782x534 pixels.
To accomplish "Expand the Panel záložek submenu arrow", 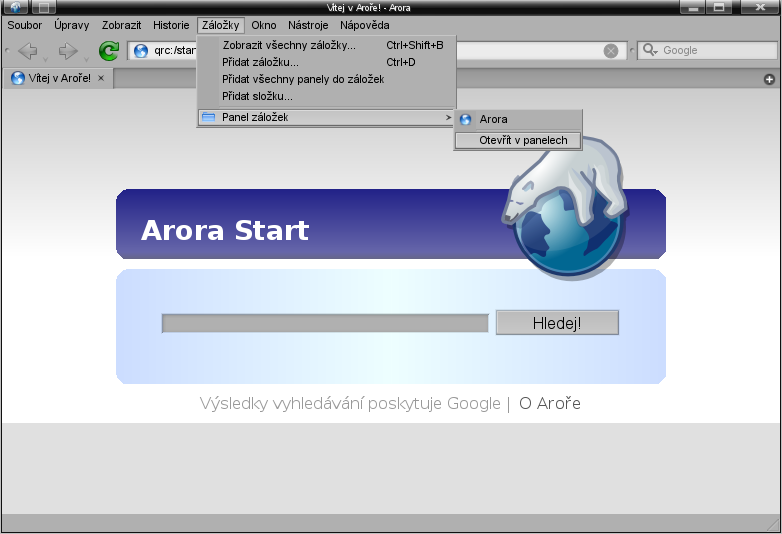I will 448,118.
